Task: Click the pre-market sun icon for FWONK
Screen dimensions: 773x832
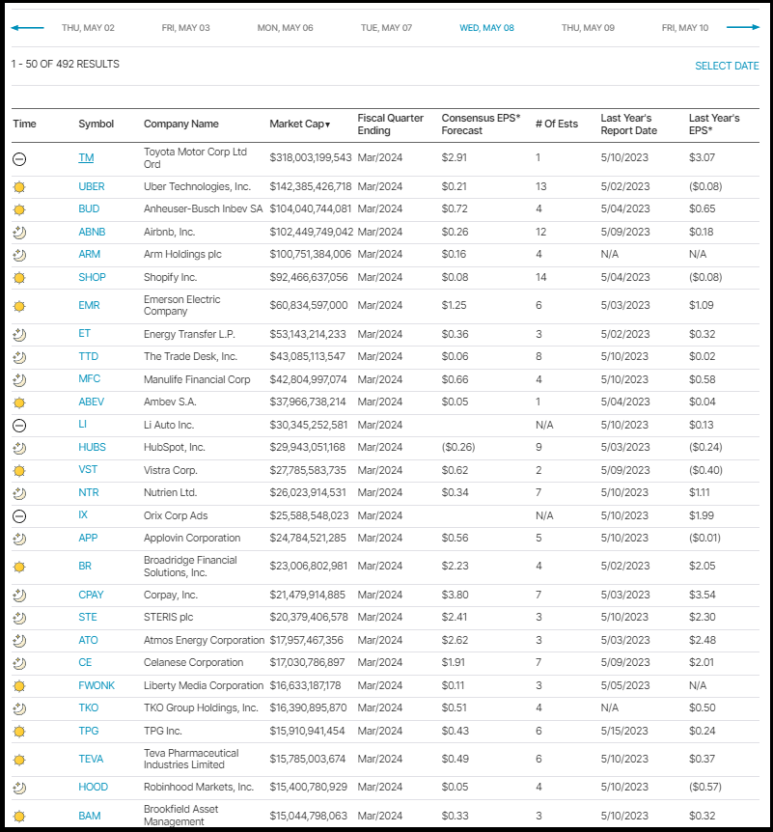Action: (20, 686)
